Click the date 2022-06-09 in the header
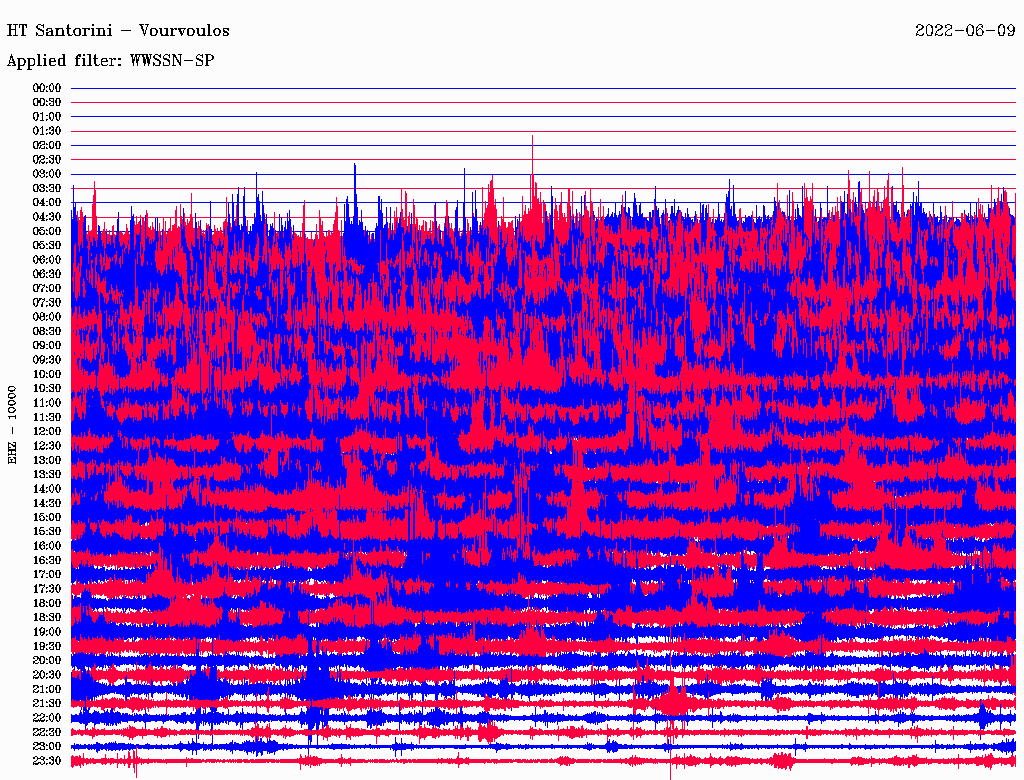The width and height of the screenshot is (1024, 780). coord(964,31)
